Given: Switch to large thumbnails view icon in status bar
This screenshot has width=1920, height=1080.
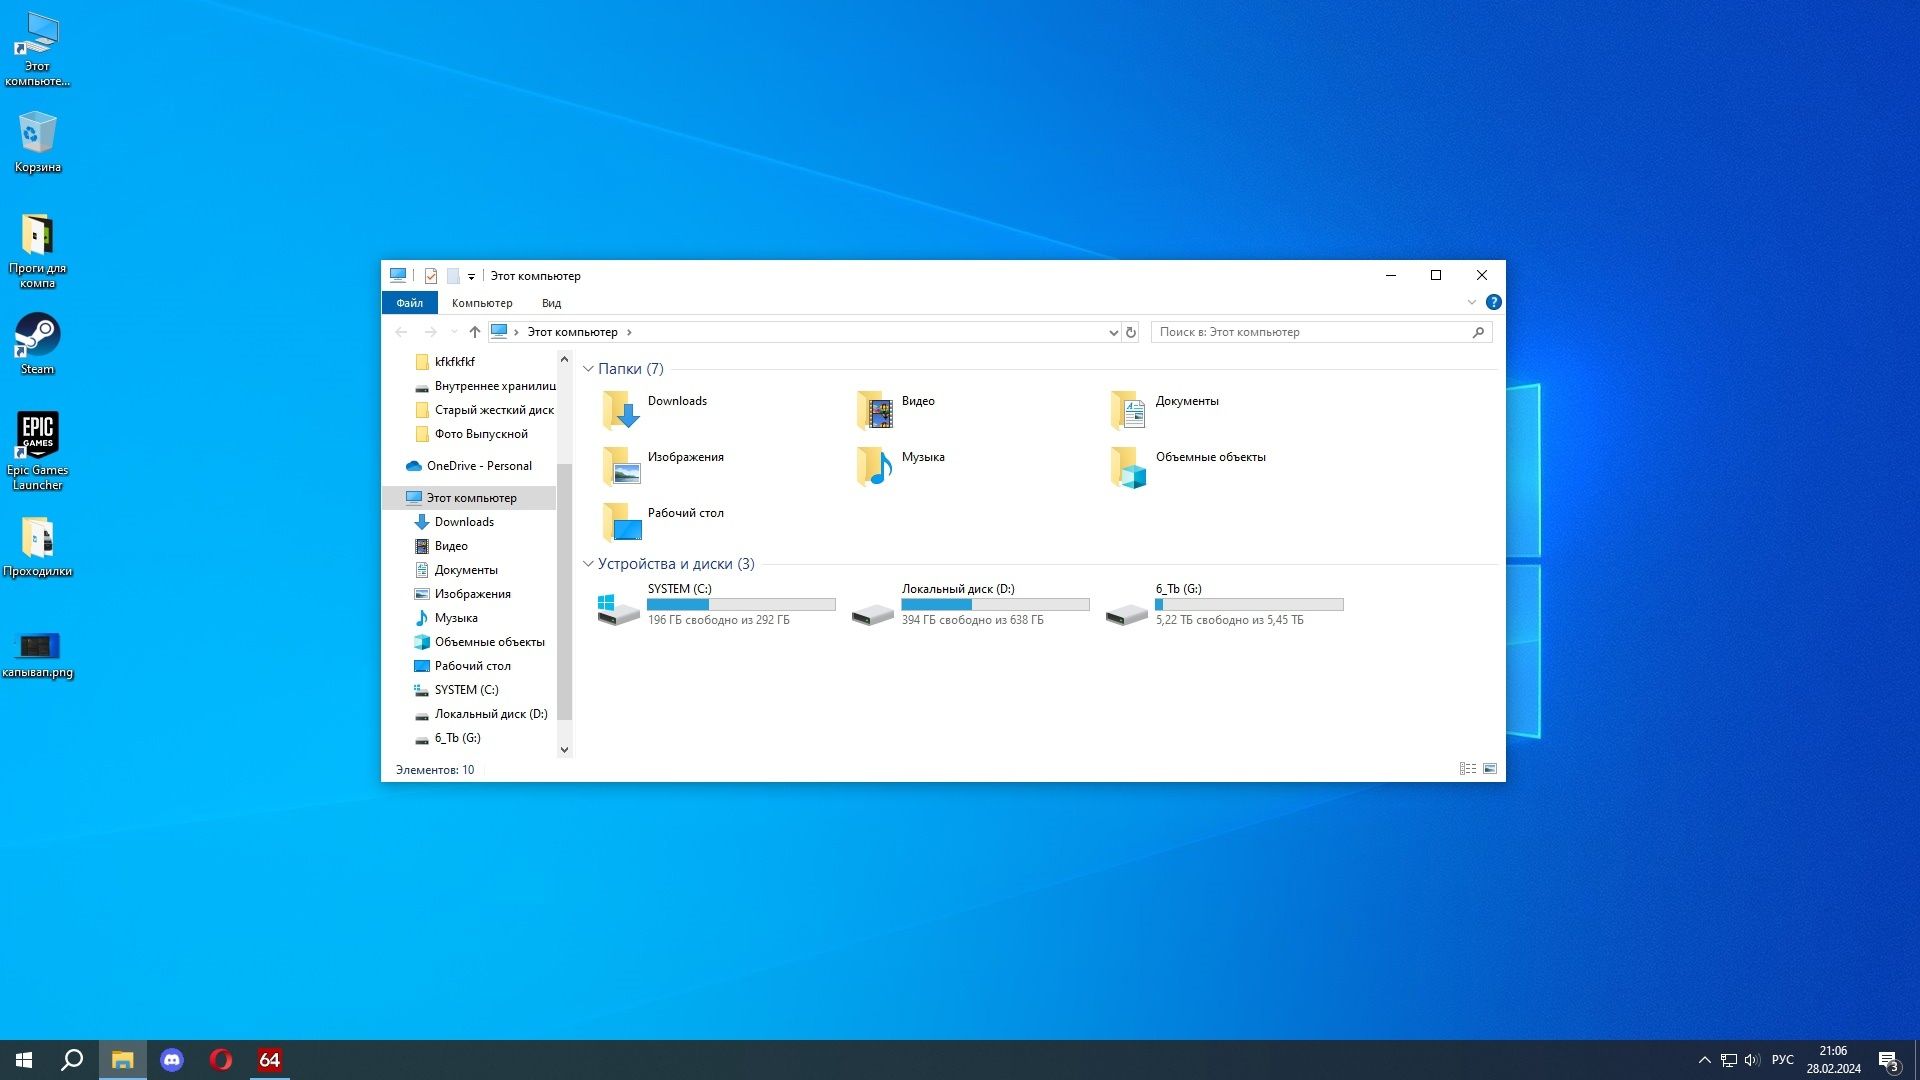Looking at the screenshot, I should (1490, 769).
